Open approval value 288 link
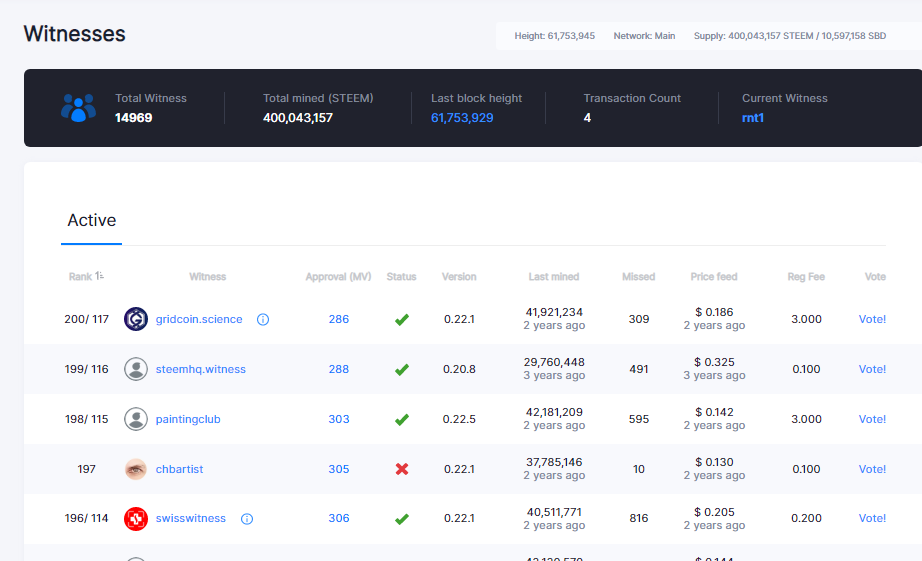 pyautogui.click(x=339, y=369)
